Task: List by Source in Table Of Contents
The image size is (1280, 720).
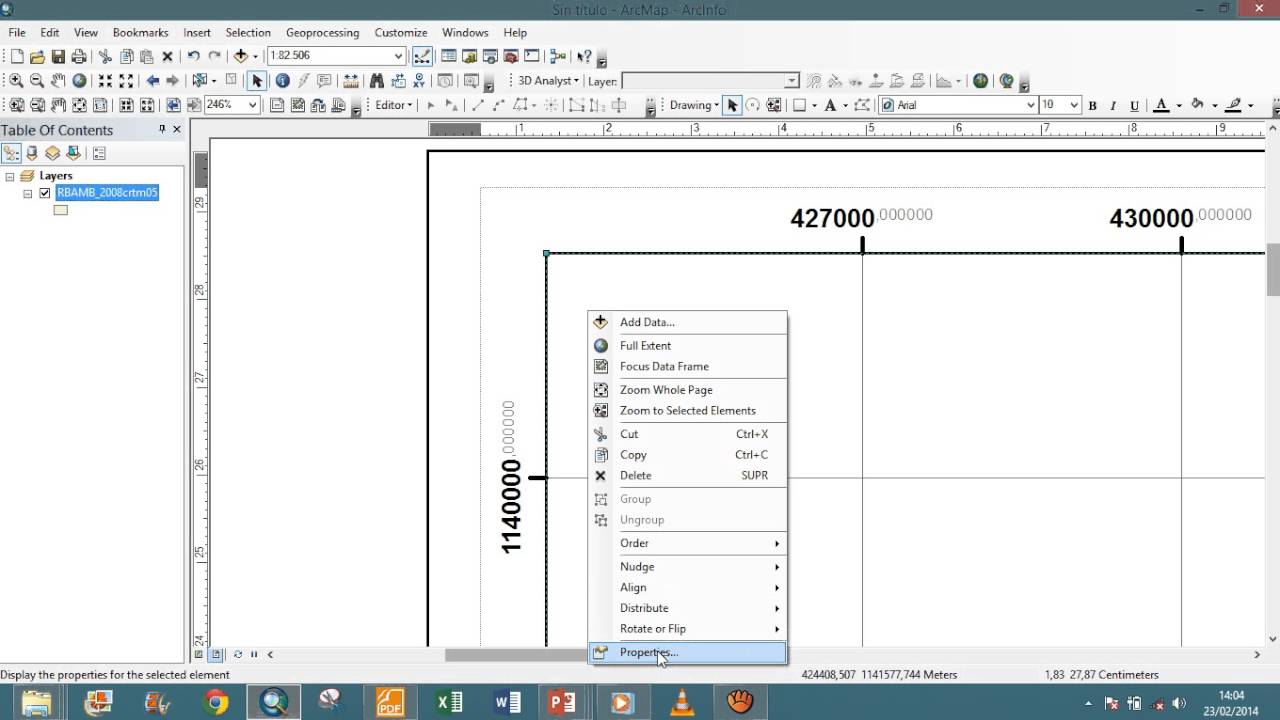Action: [32, 153]
